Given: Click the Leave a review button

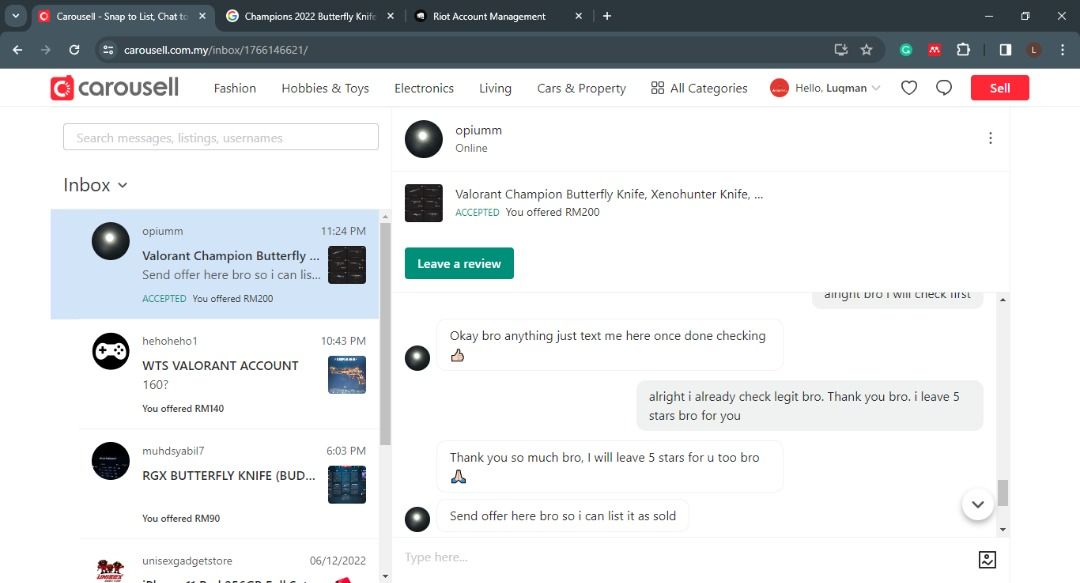Looking at the screenshot, I should pyautogui.click(x=459, y=263).
